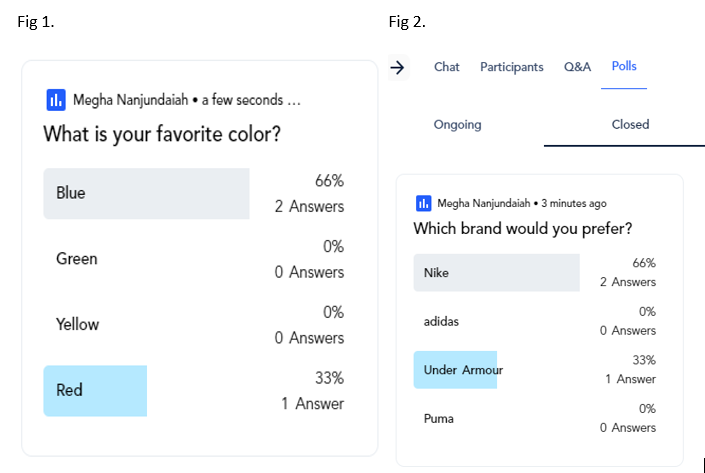Click the 'Which brand would you prefer?' title

[x=523, y=229]
